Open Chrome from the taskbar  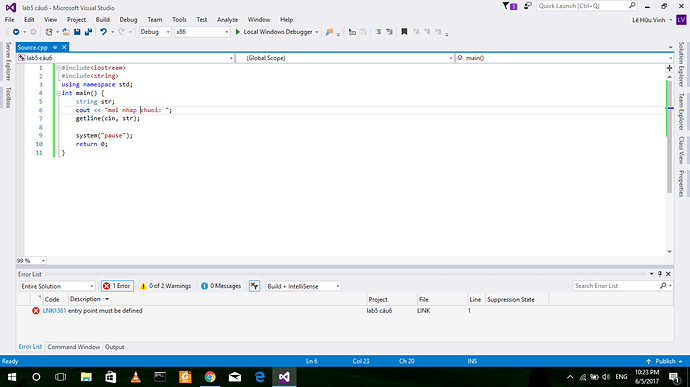point(210,377)
